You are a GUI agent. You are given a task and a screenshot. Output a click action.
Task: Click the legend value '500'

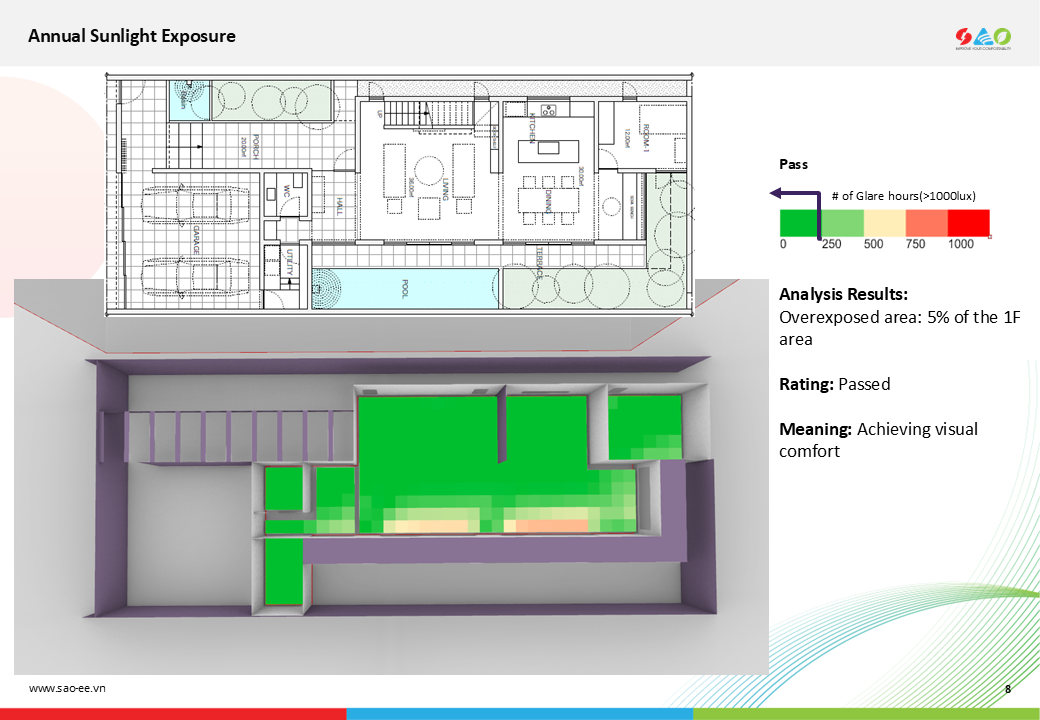pos(874,244)
